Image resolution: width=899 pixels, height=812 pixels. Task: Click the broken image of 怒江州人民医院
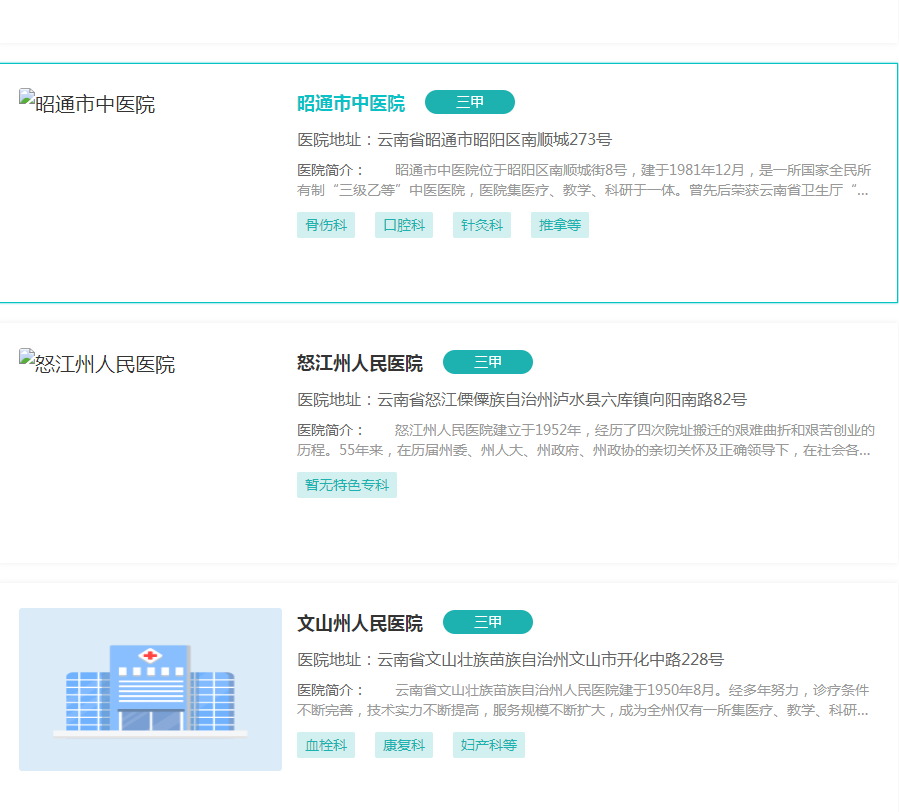[x=97, y=364]
